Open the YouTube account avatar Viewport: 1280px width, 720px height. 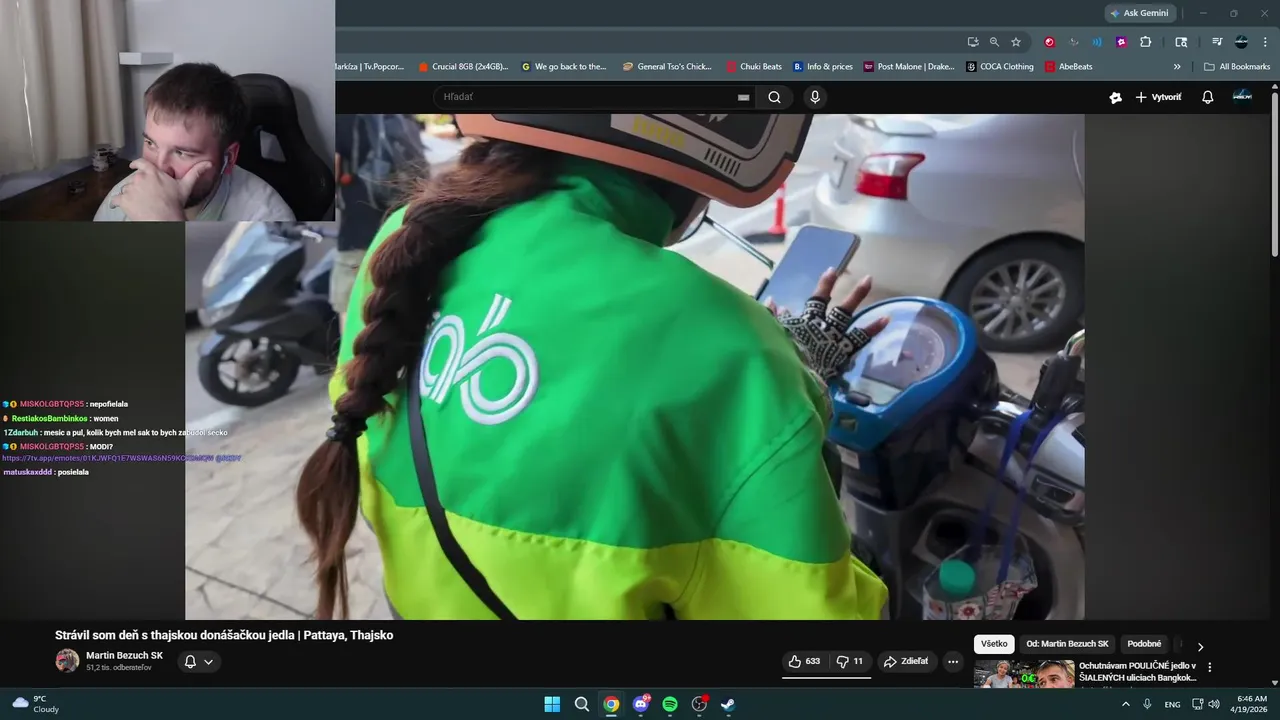pyautogui.click(x=1242, y=96)
